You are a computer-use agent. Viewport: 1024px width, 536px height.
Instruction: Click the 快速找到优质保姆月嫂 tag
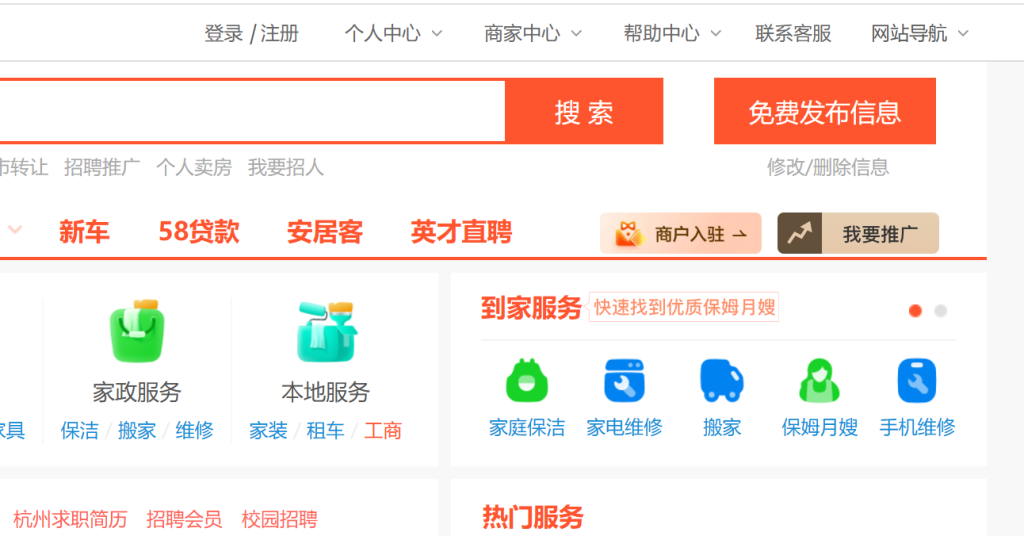684,307
